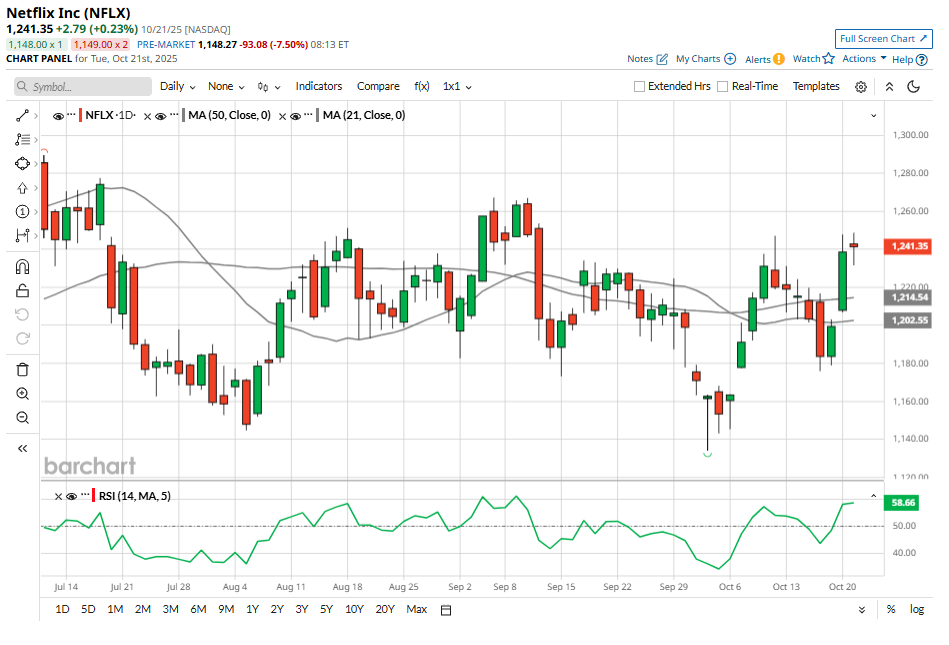This screenshot has height=645, width=949.
Task: Zoom in with the magnifier plus icon
Action: coord(22,394)
